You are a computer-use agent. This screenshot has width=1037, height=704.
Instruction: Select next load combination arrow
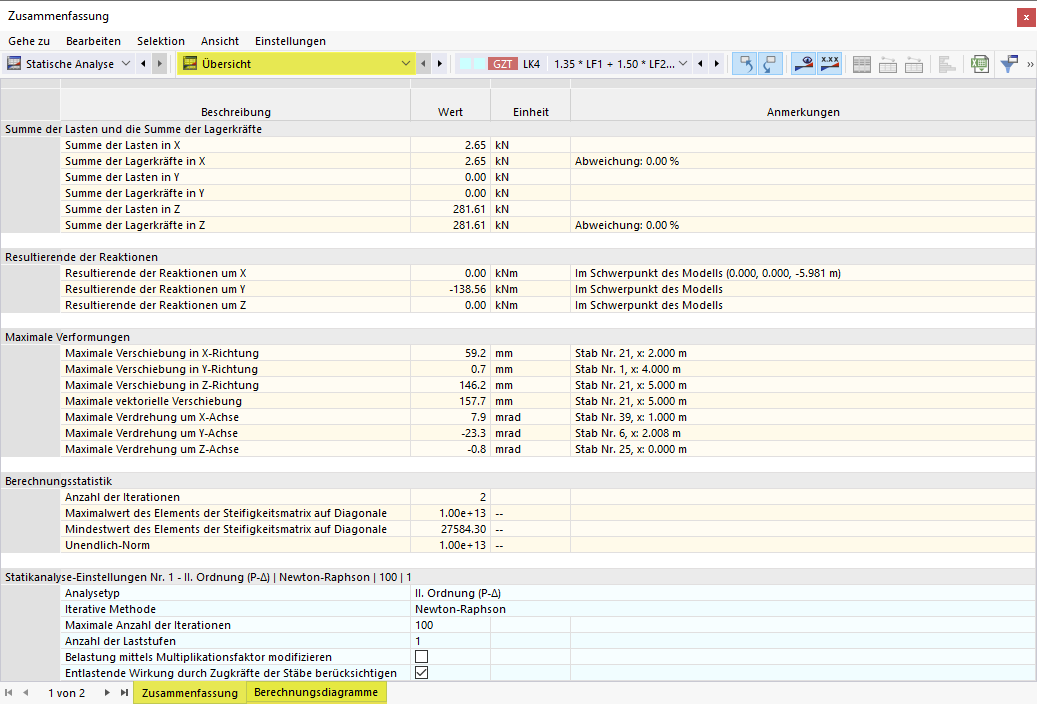(x=716, y=64)
